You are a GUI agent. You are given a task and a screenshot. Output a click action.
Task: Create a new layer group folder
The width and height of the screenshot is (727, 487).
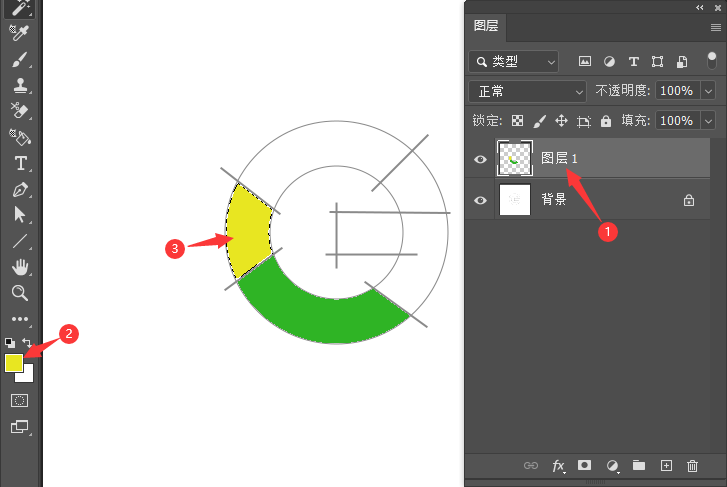639,465
